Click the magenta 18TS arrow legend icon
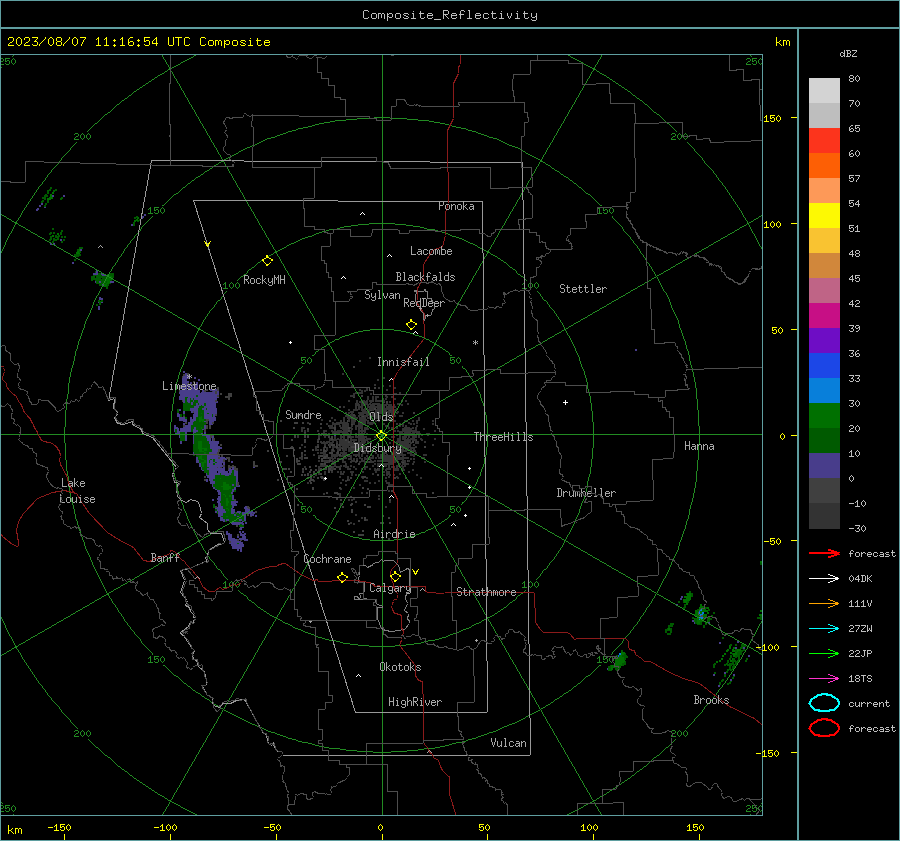900x841 pixels. pos(824,679)
